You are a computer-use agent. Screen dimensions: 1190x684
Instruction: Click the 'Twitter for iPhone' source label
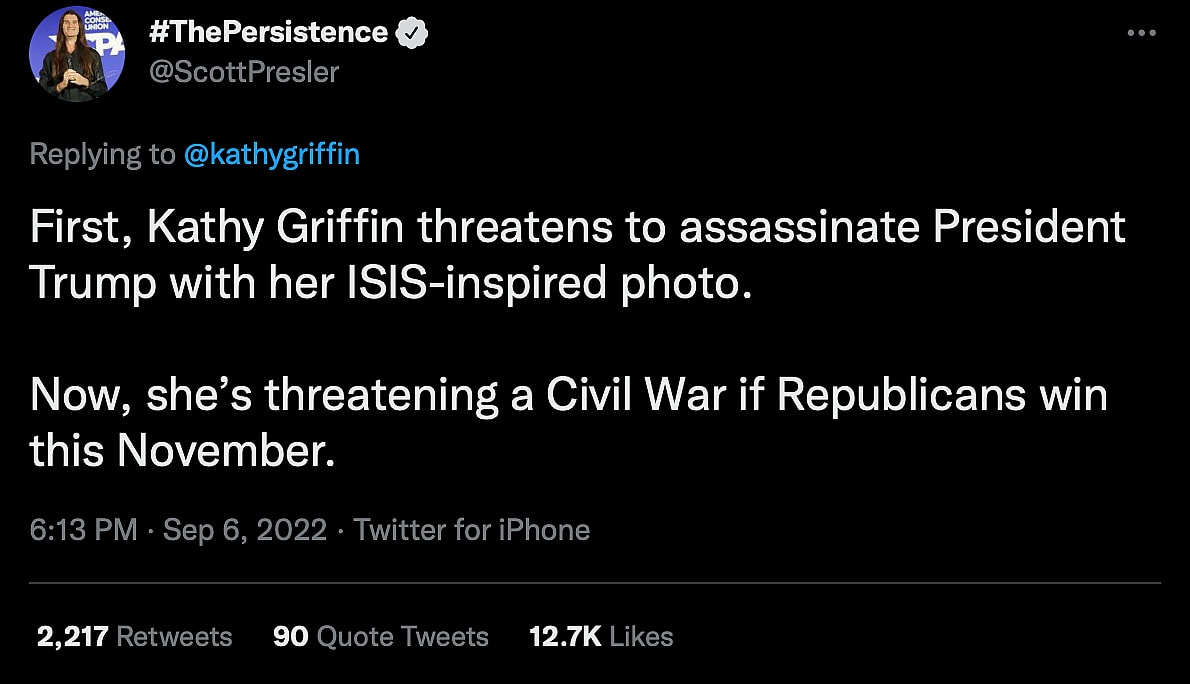471,529
